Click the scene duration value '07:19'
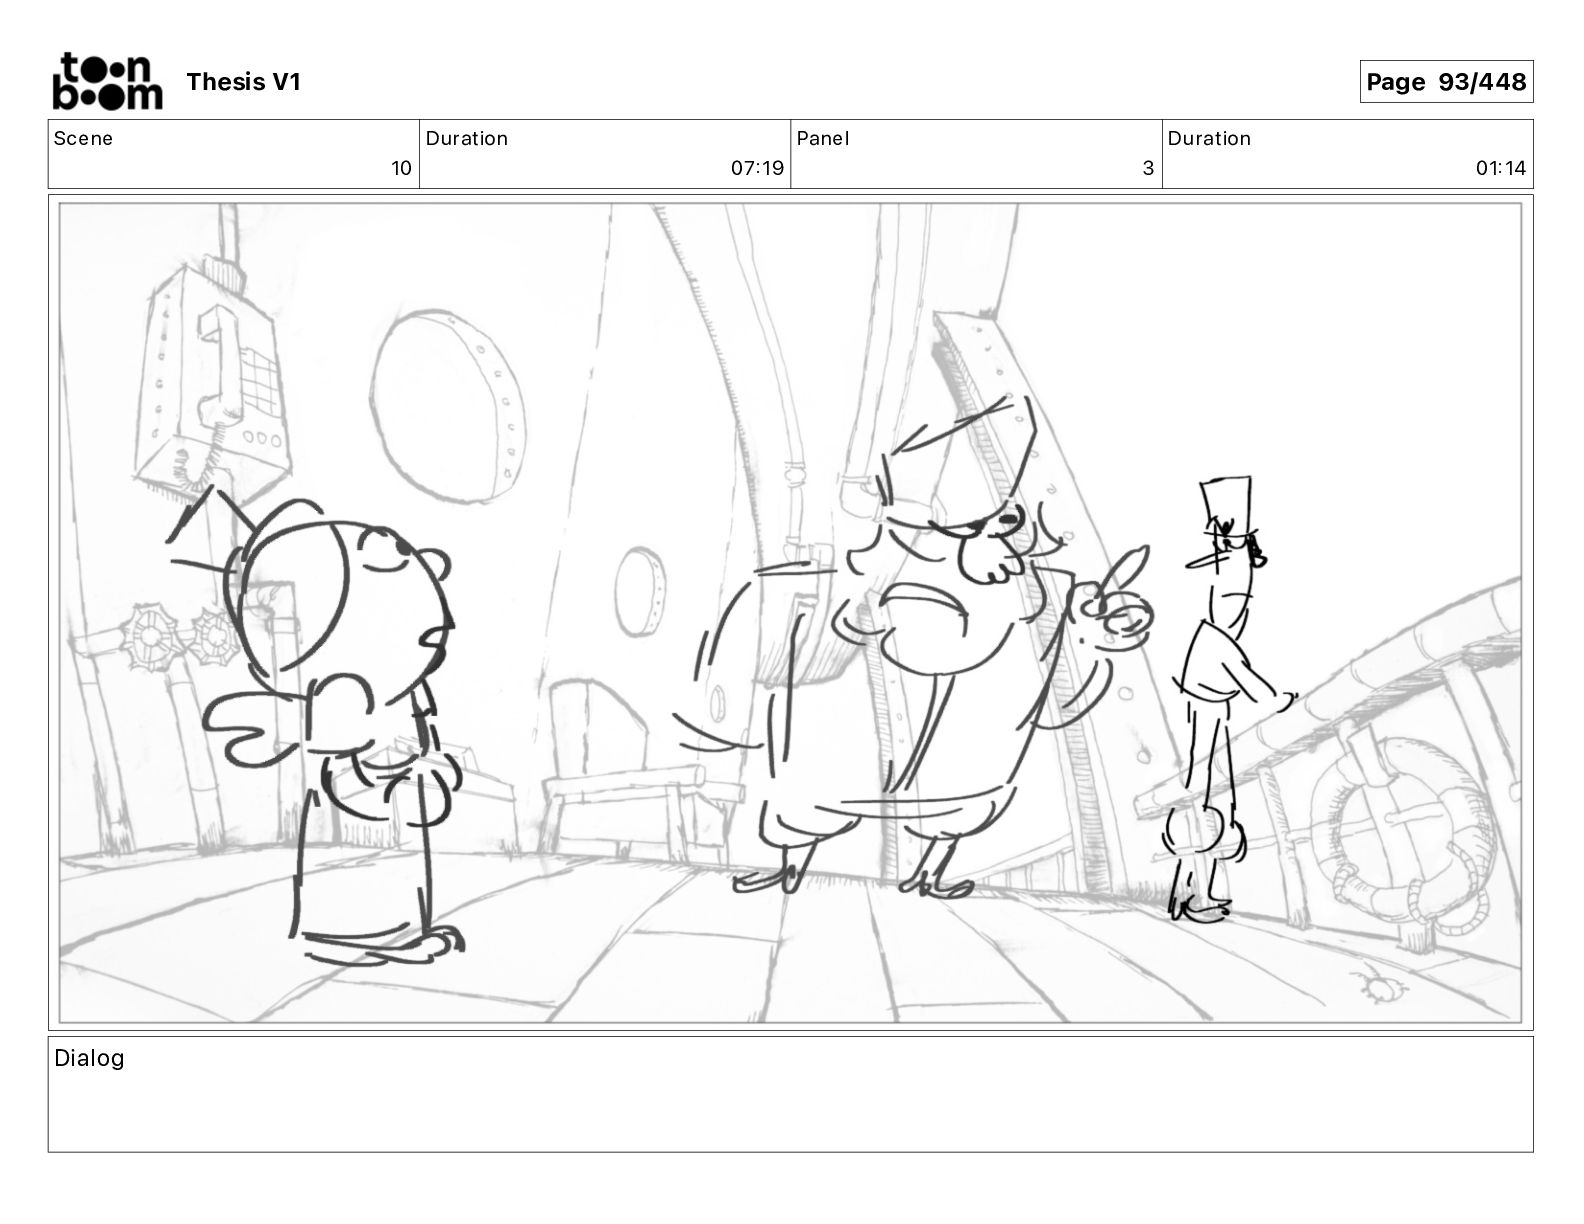The image size is (1584, 1224). [757, 168]
